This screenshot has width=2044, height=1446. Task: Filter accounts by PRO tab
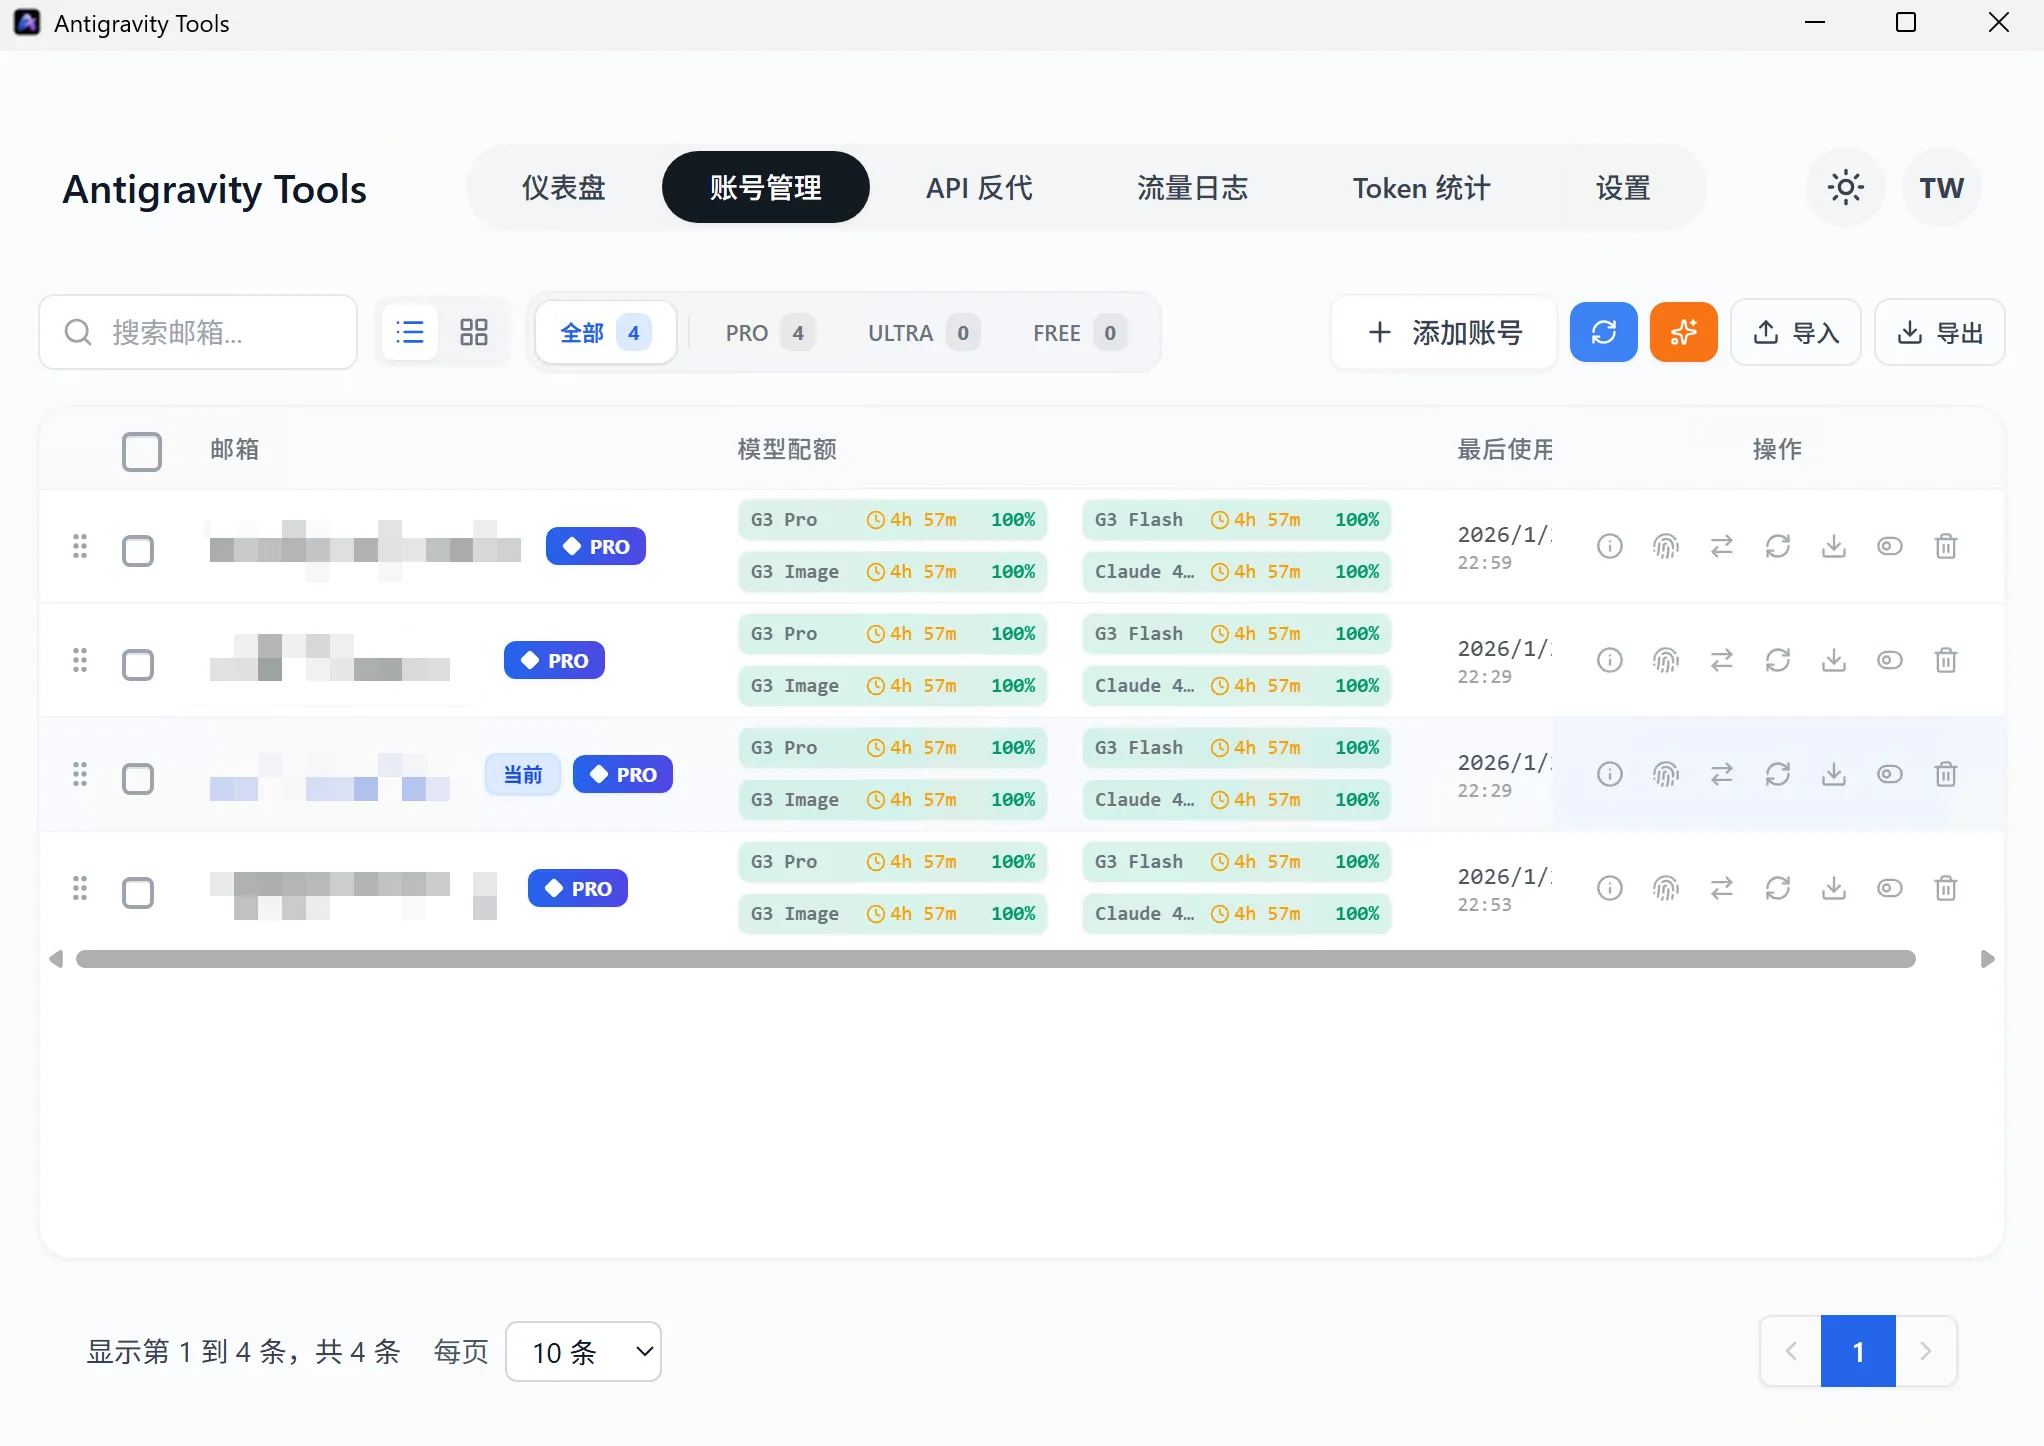767,332
